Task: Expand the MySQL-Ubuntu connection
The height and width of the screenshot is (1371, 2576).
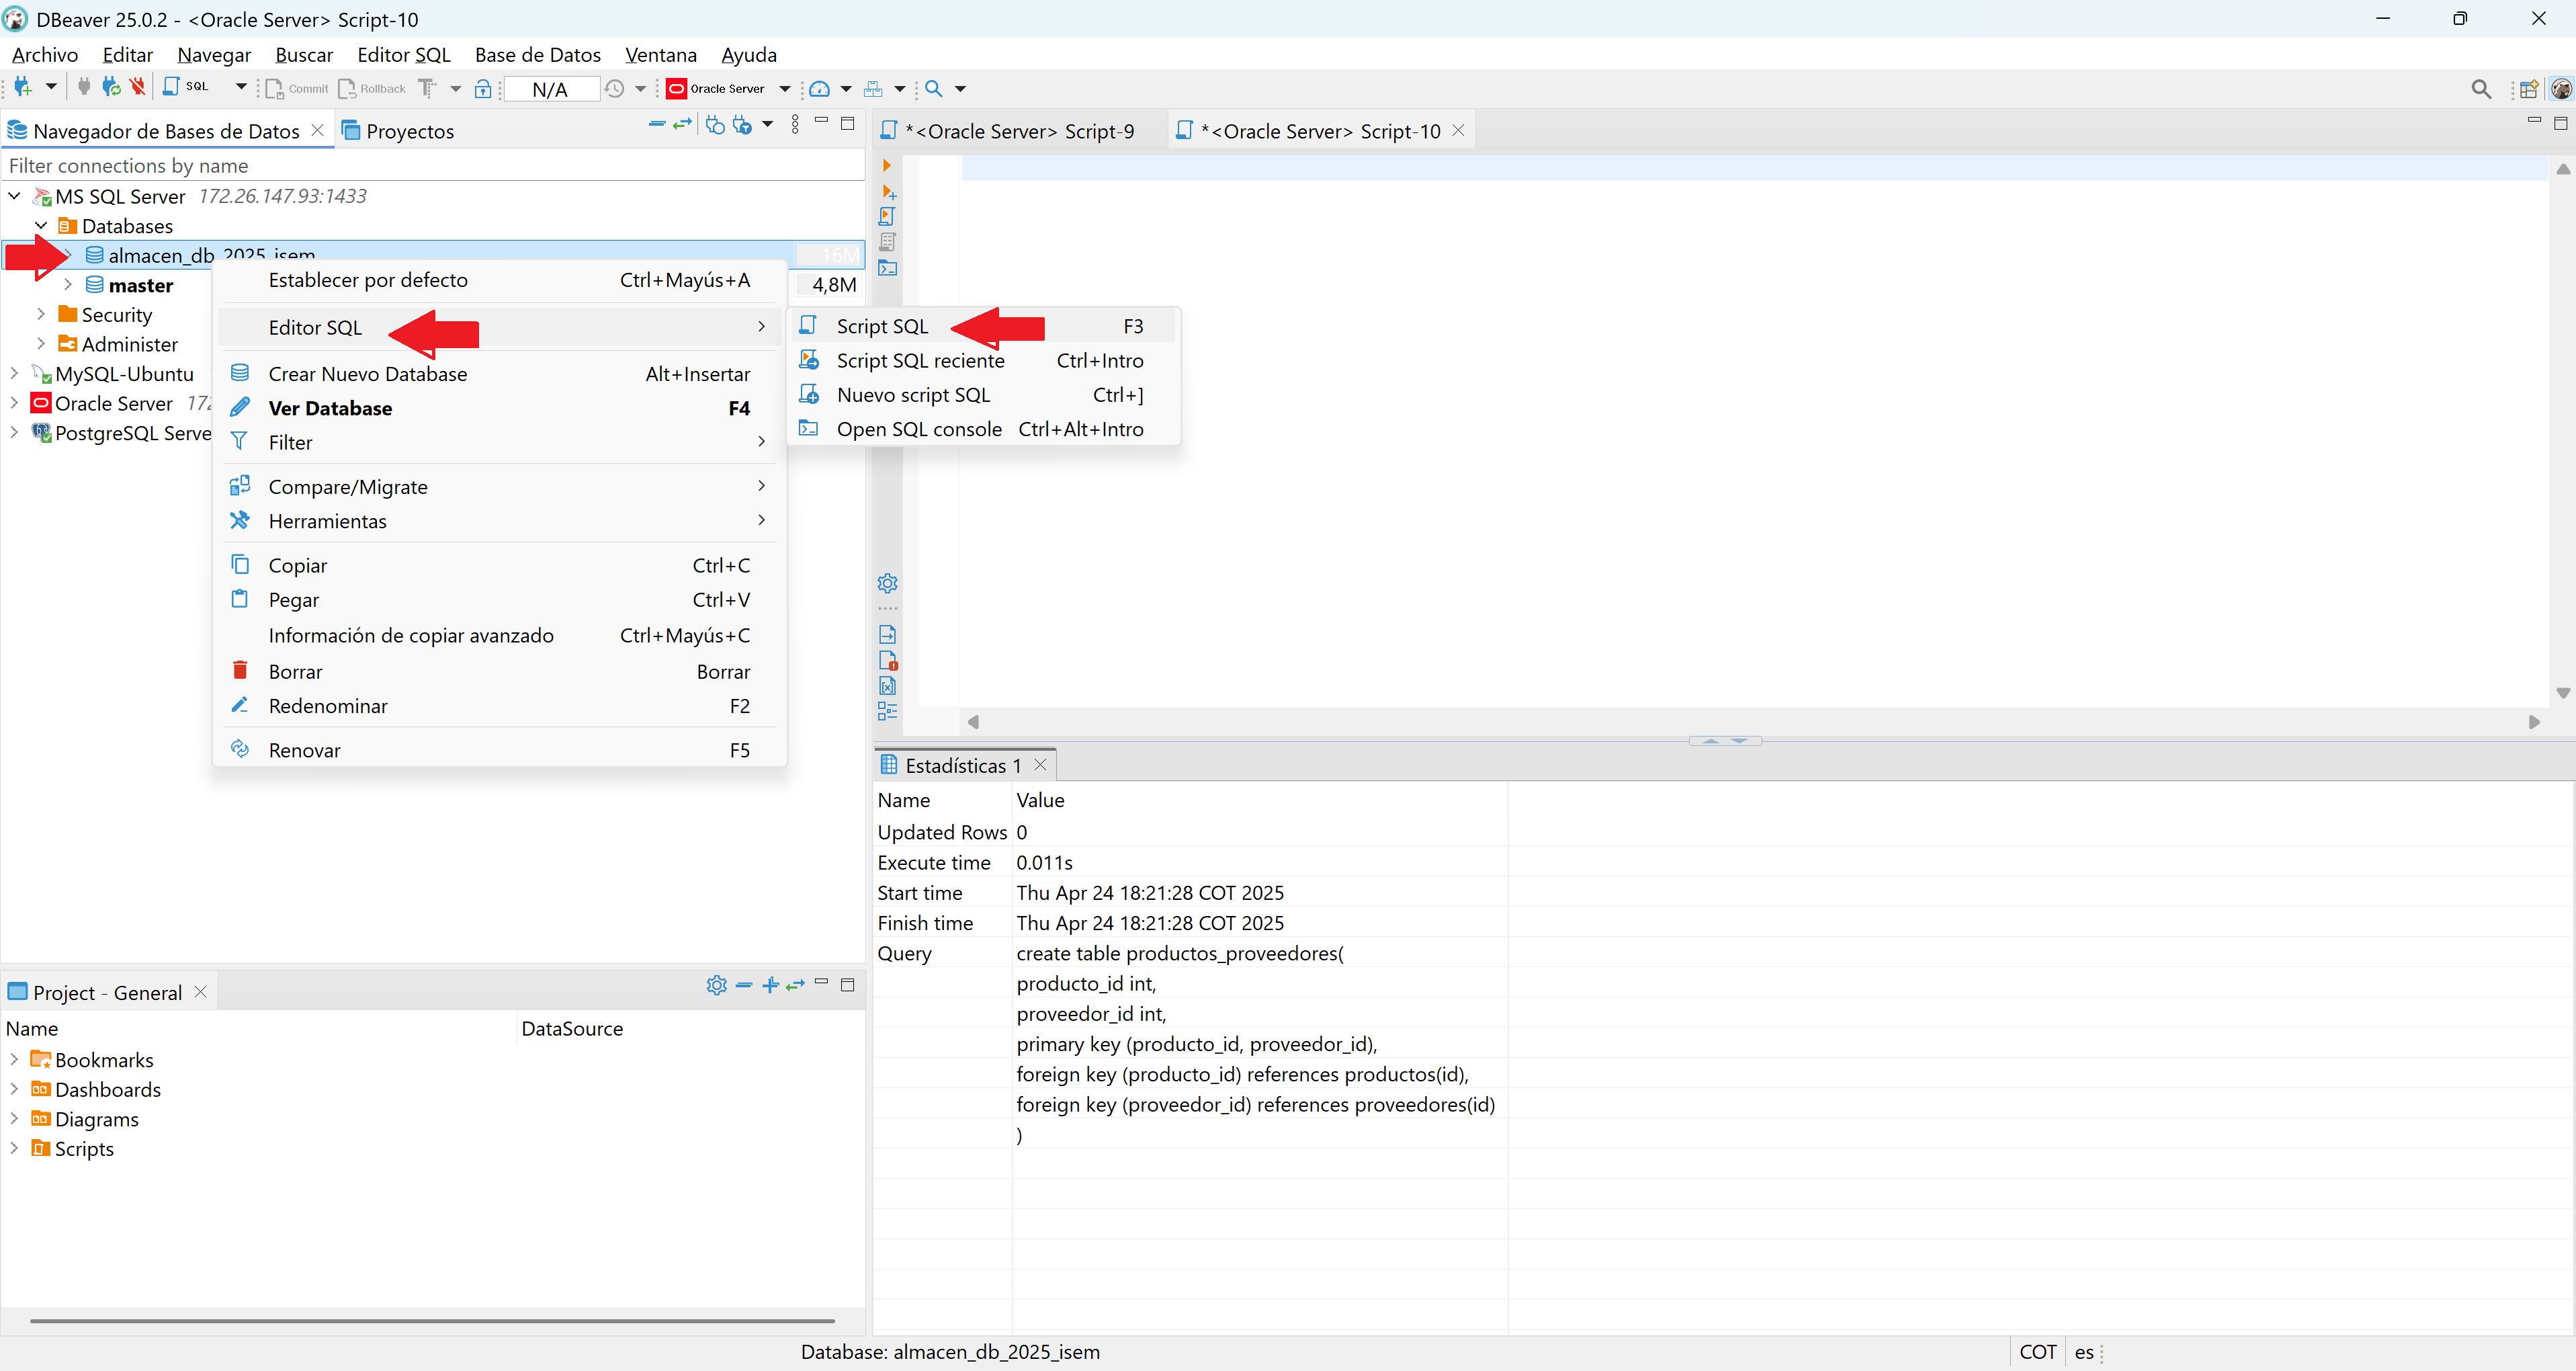Action: 15,373
